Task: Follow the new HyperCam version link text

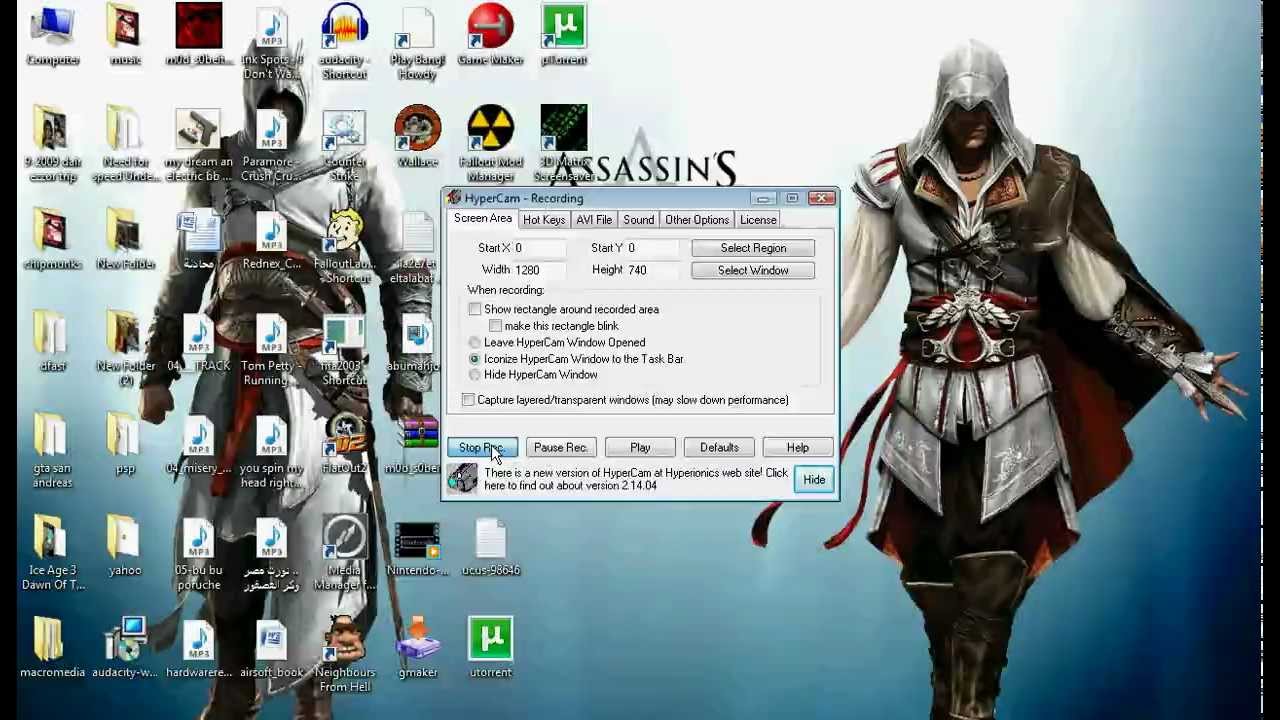Action: tap(636, 479)
